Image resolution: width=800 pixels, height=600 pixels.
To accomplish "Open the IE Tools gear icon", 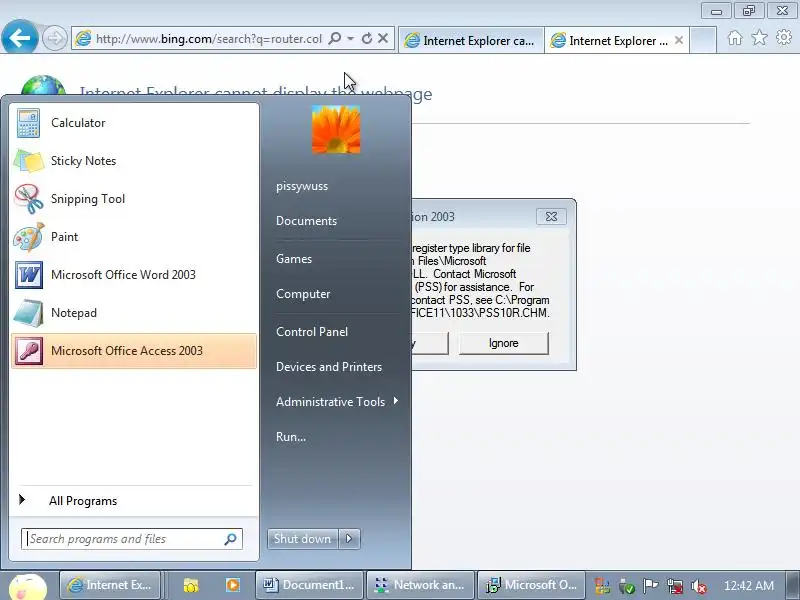I will (x=784, y=38).
